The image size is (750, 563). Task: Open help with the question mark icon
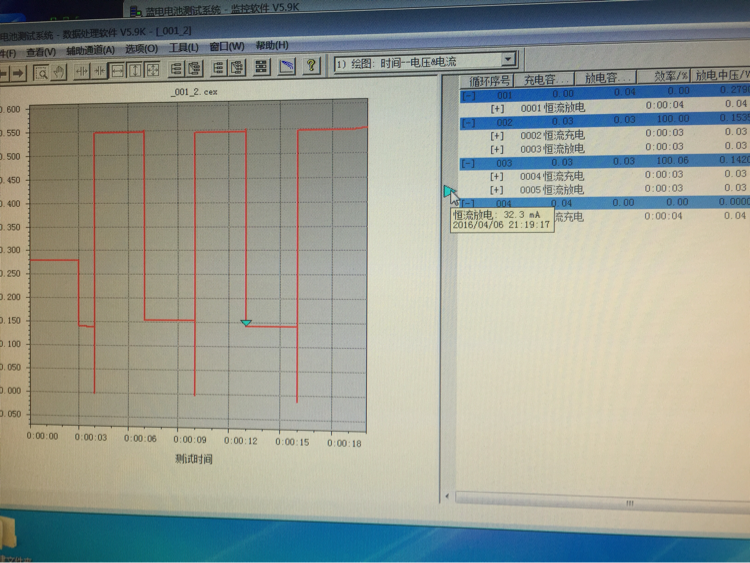click(x=311, y=65)
